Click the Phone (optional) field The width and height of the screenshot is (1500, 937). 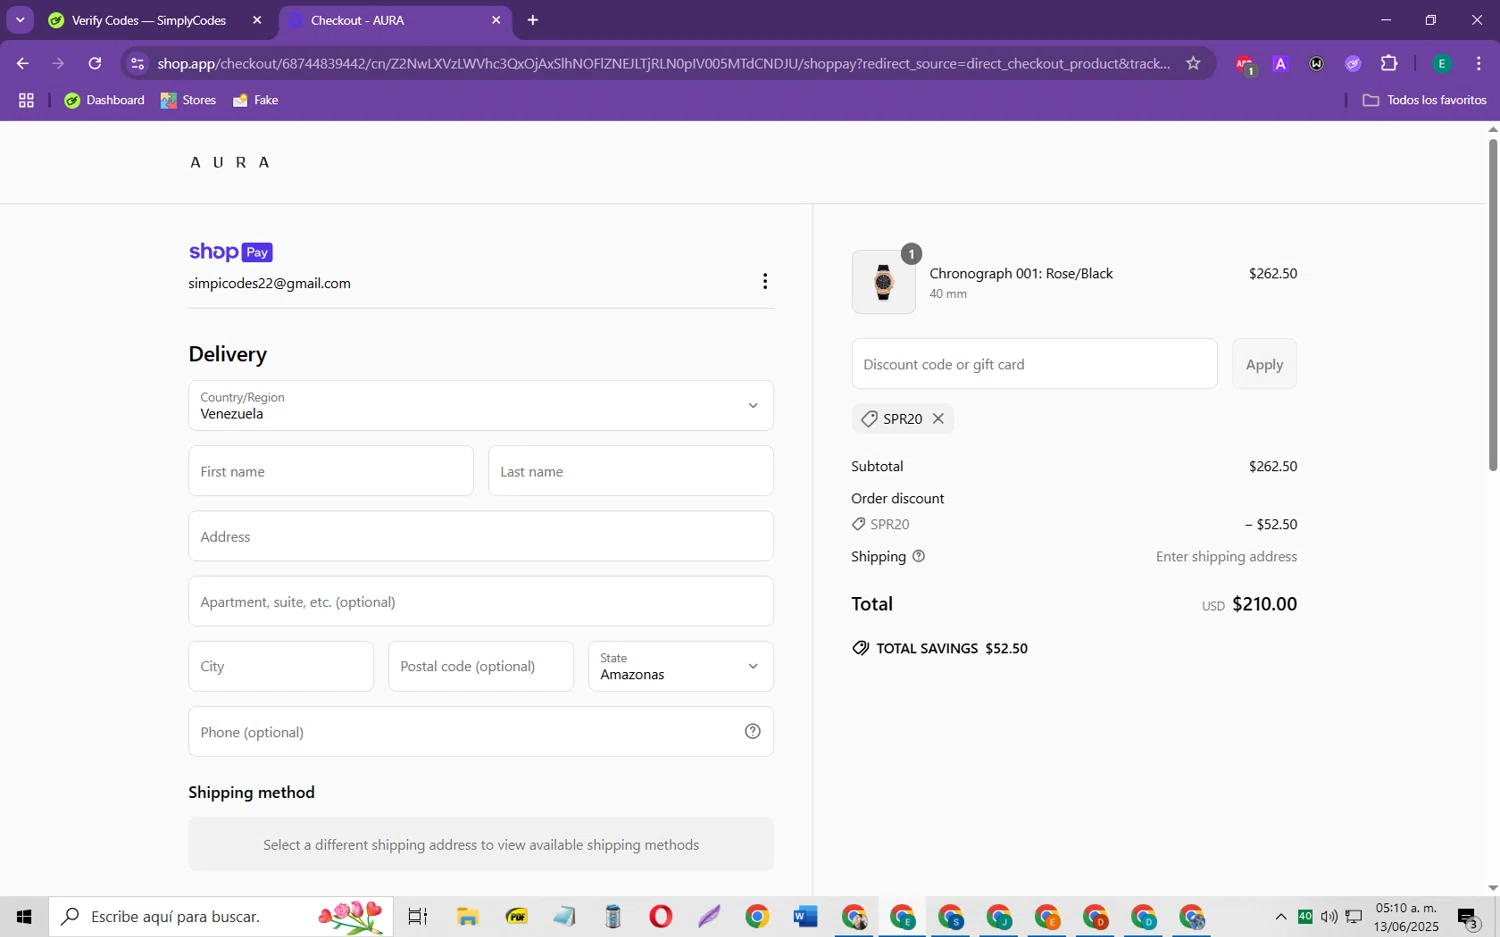pyautogui.click(x=481, y=731)
